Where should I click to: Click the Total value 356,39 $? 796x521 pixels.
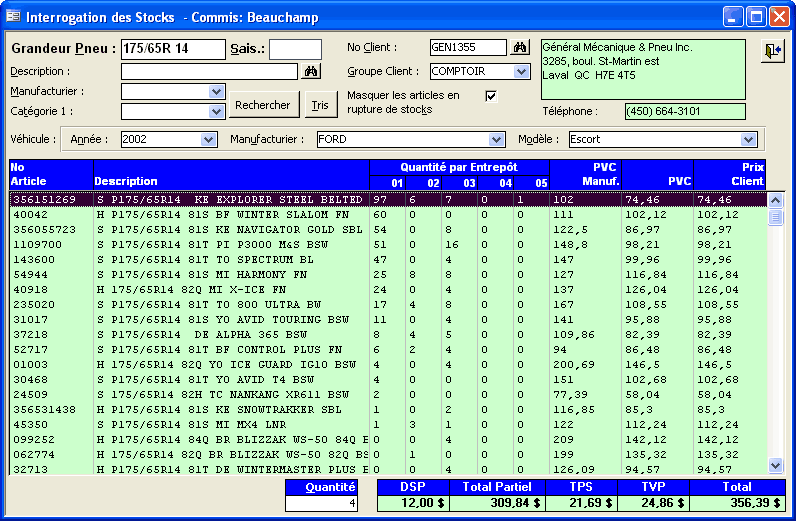pos(737,503)
